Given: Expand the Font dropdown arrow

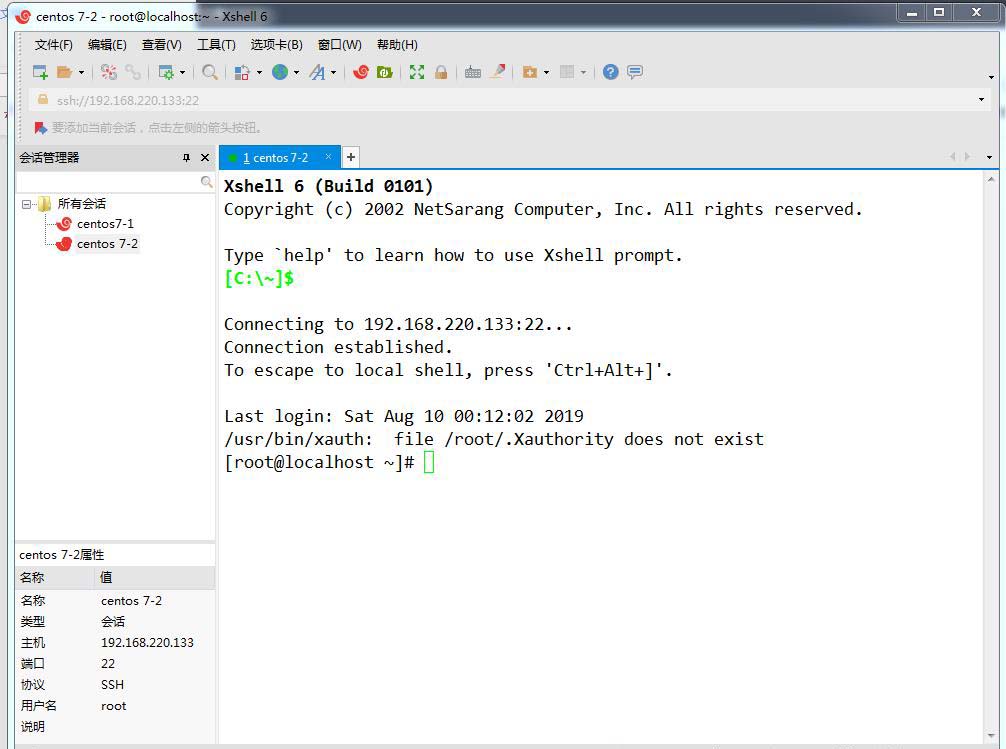Looking at the screenshot, I should tap(333, 73).
